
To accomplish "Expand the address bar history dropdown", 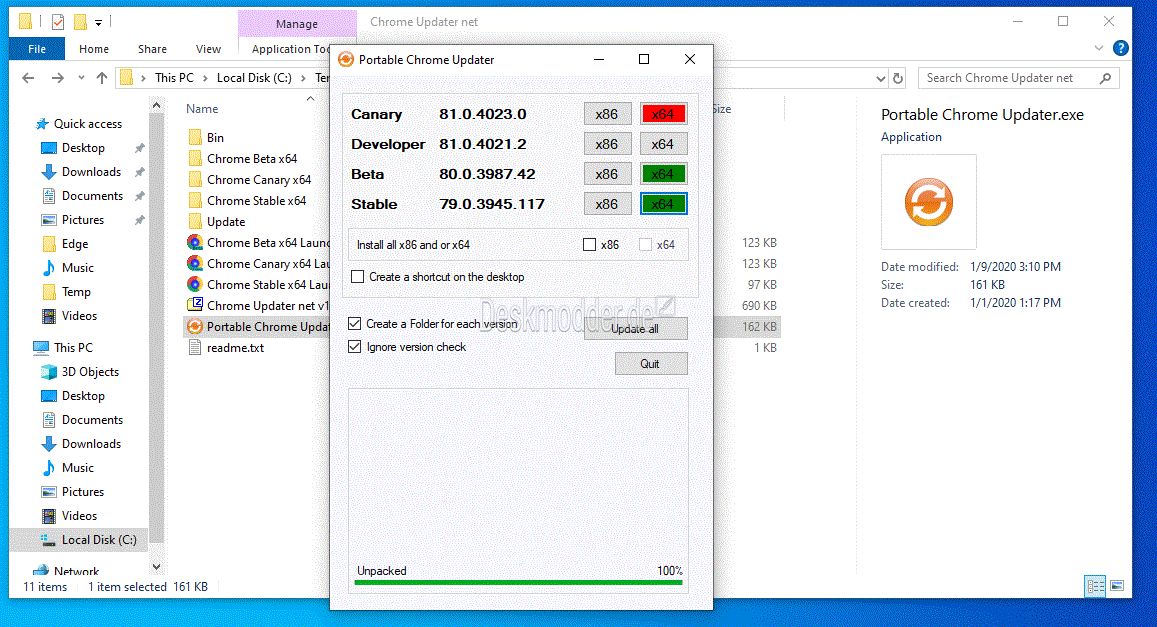I will tap(880, 78).
